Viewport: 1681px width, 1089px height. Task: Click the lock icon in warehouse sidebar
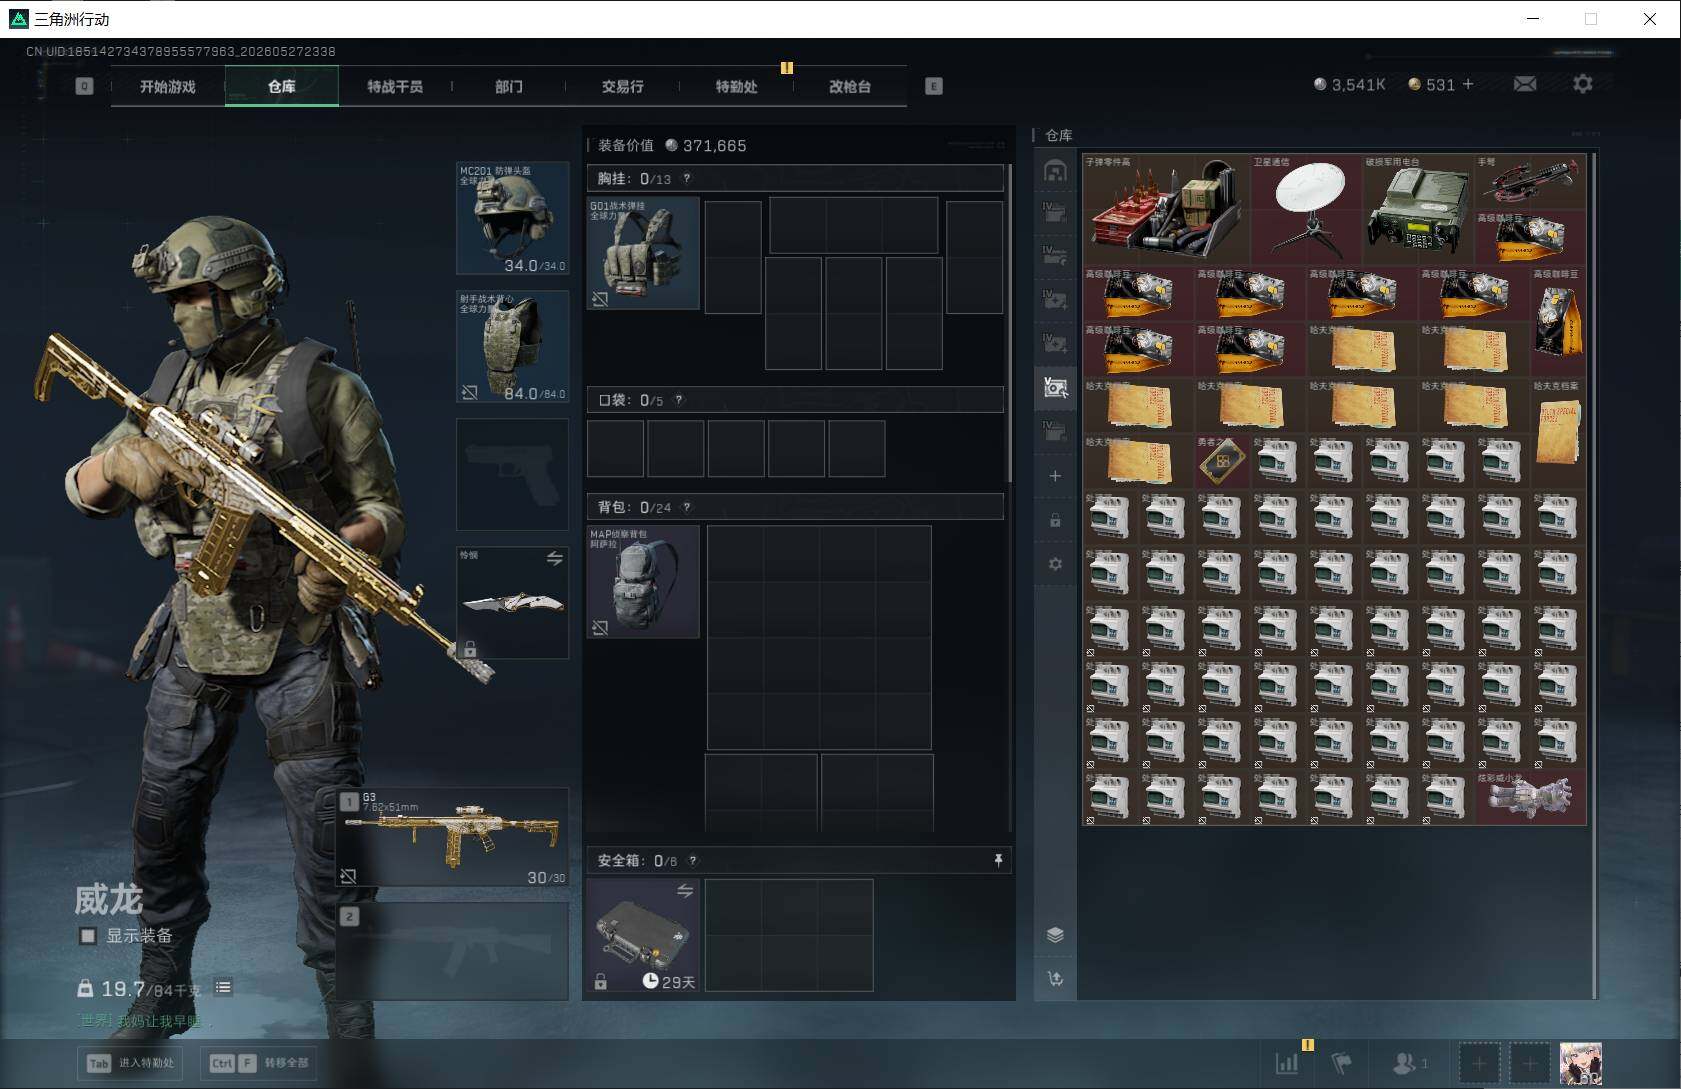(1055, 520)
